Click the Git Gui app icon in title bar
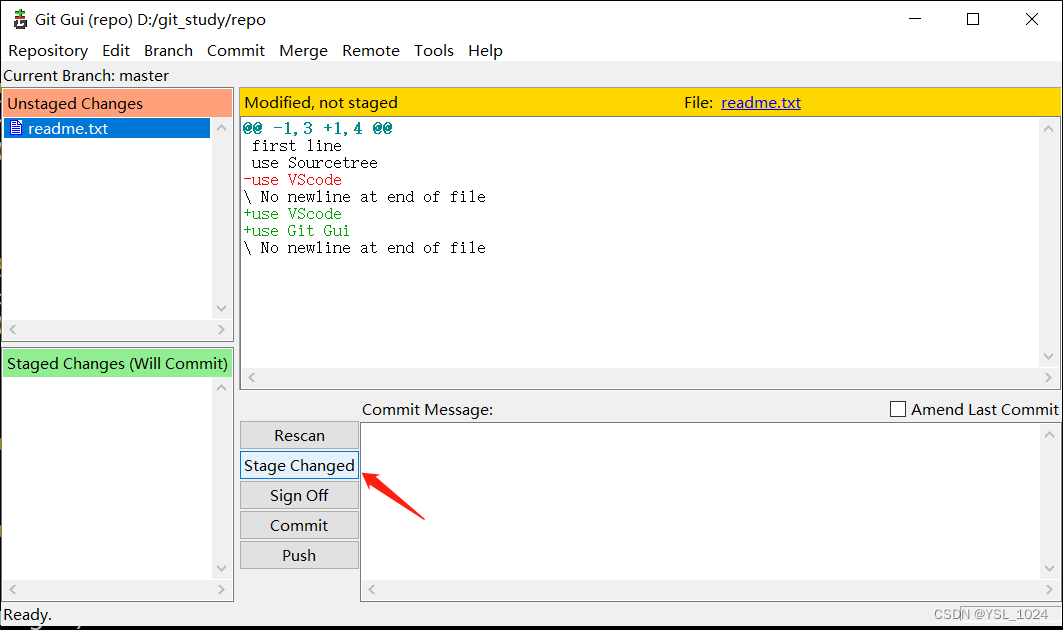The image size is (1063, 630). pos(20,19)
